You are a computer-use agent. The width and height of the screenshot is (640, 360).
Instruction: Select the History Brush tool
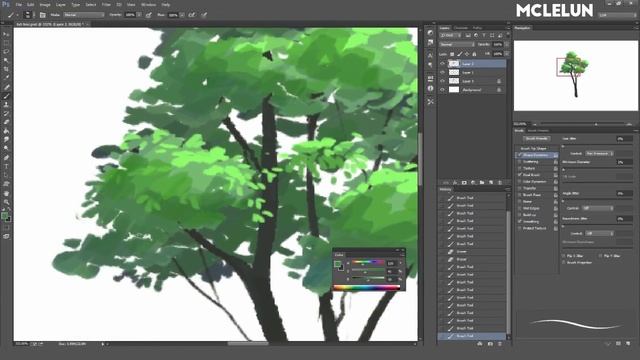point(6,113)
